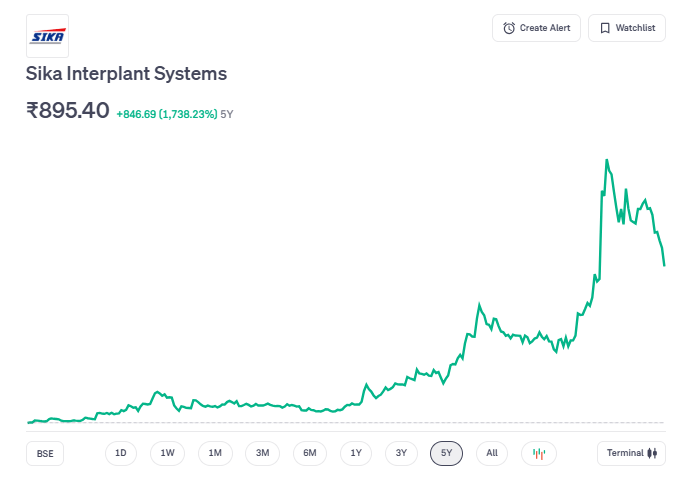The height and width of the screenshot is (486, 682).
Task: Click the highest peak of the price line
Action: coord(606,160)
